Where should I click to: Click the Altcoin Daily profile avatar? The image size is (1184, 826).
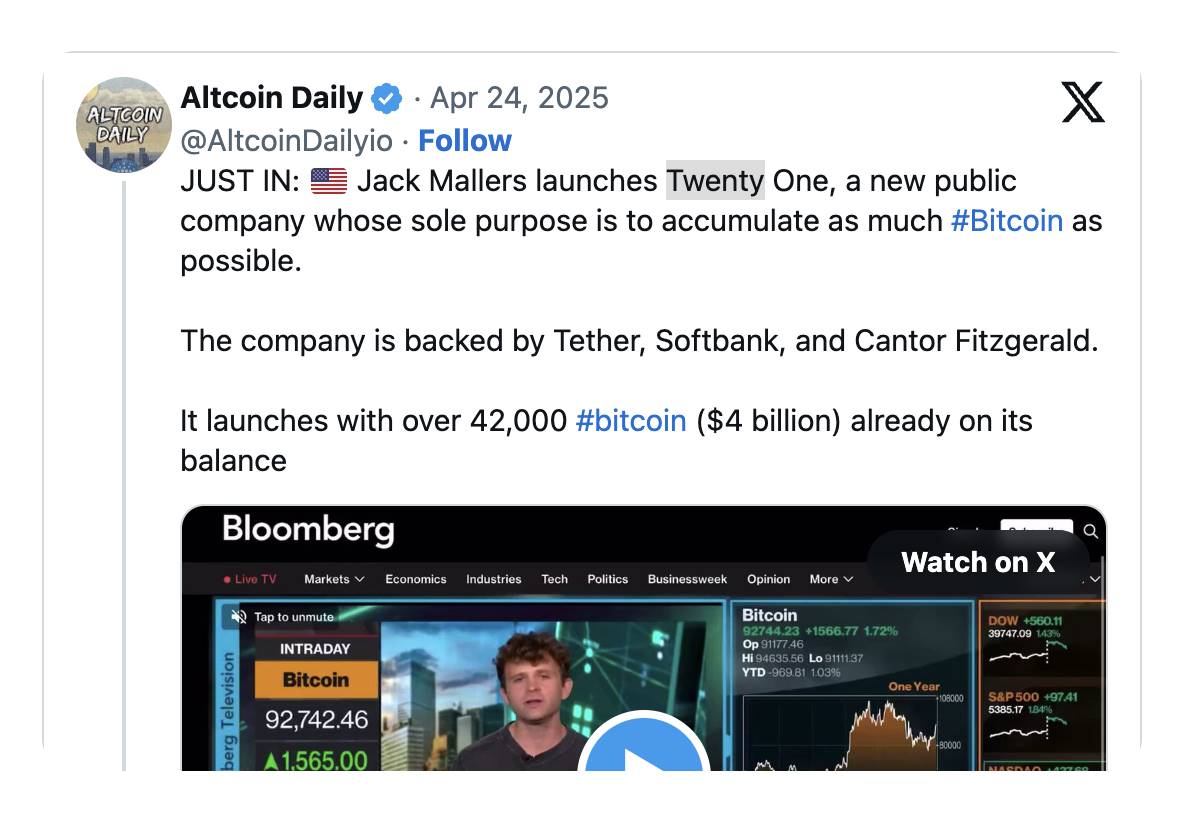point(124,124)
